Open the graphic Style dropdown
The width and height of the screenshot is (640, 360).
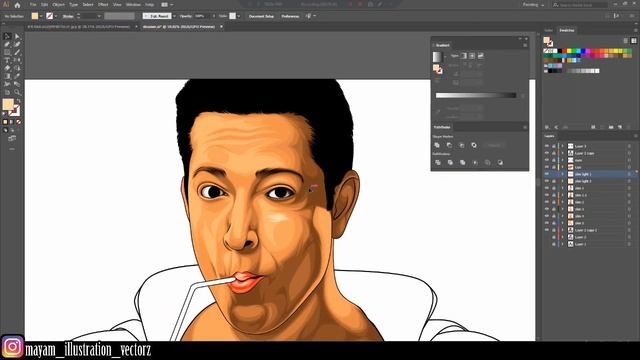[239, 16]
